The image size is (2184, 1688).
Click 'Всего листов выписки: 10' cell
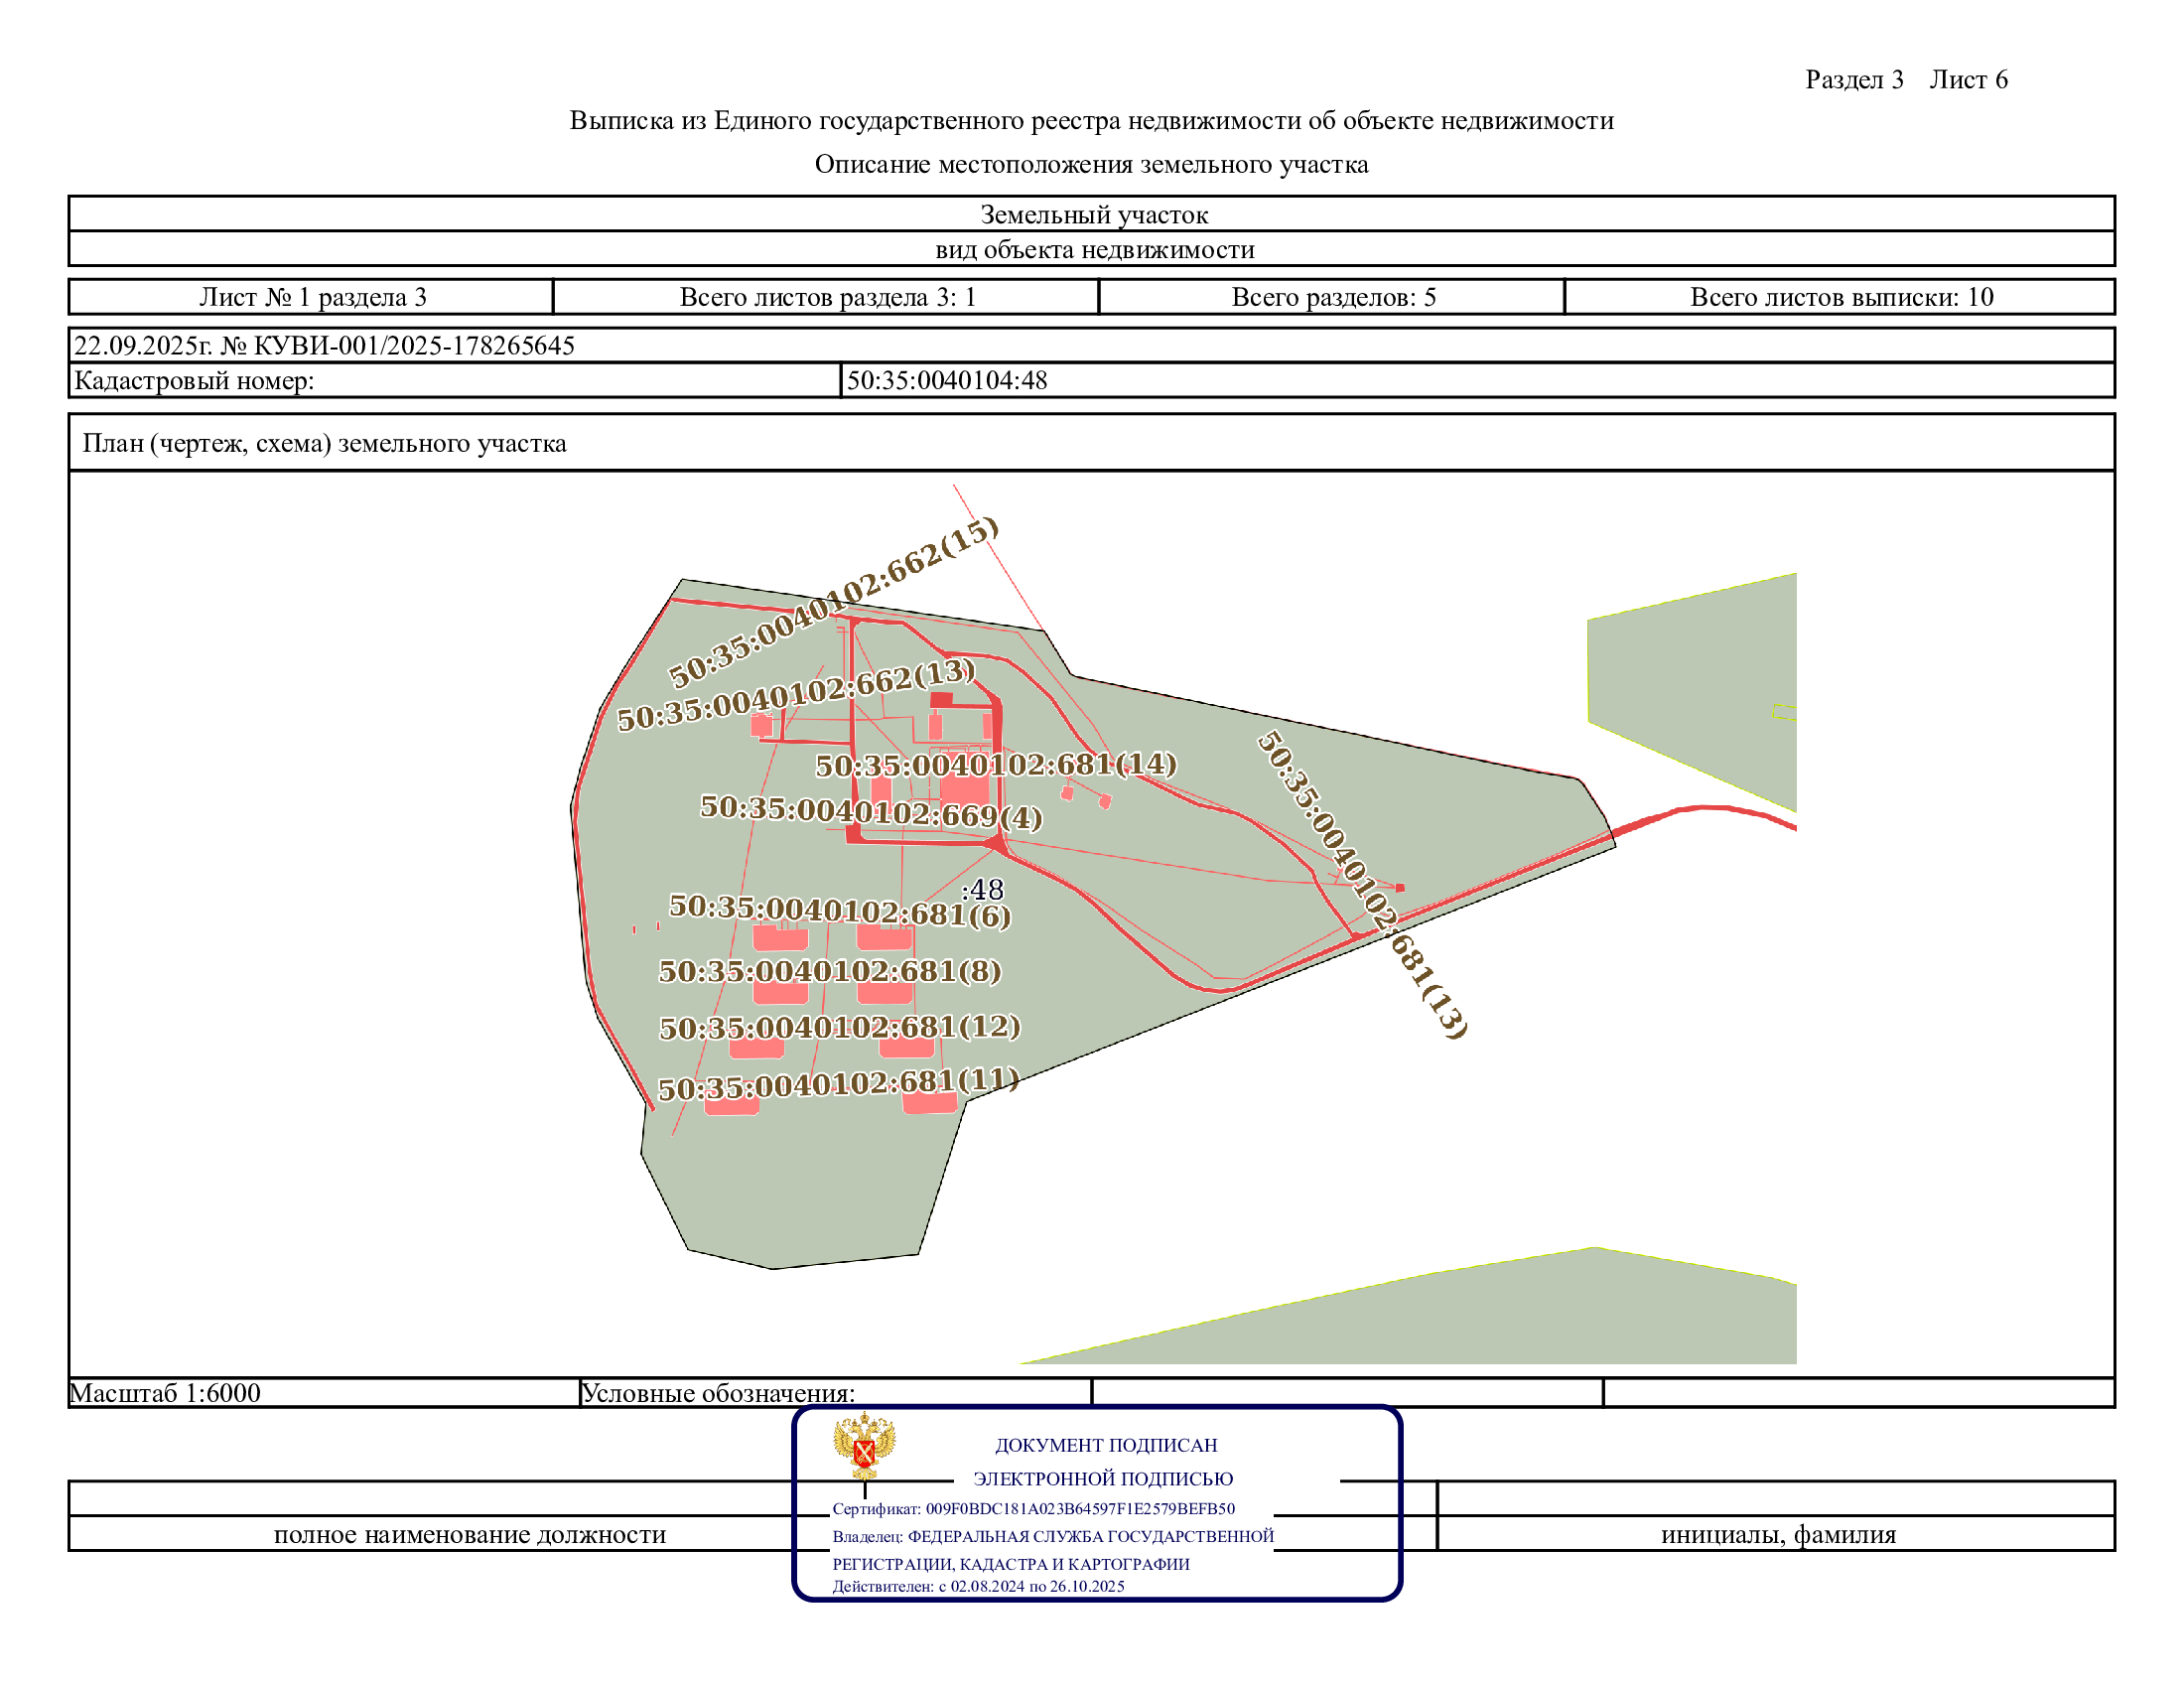(1841, 297)
